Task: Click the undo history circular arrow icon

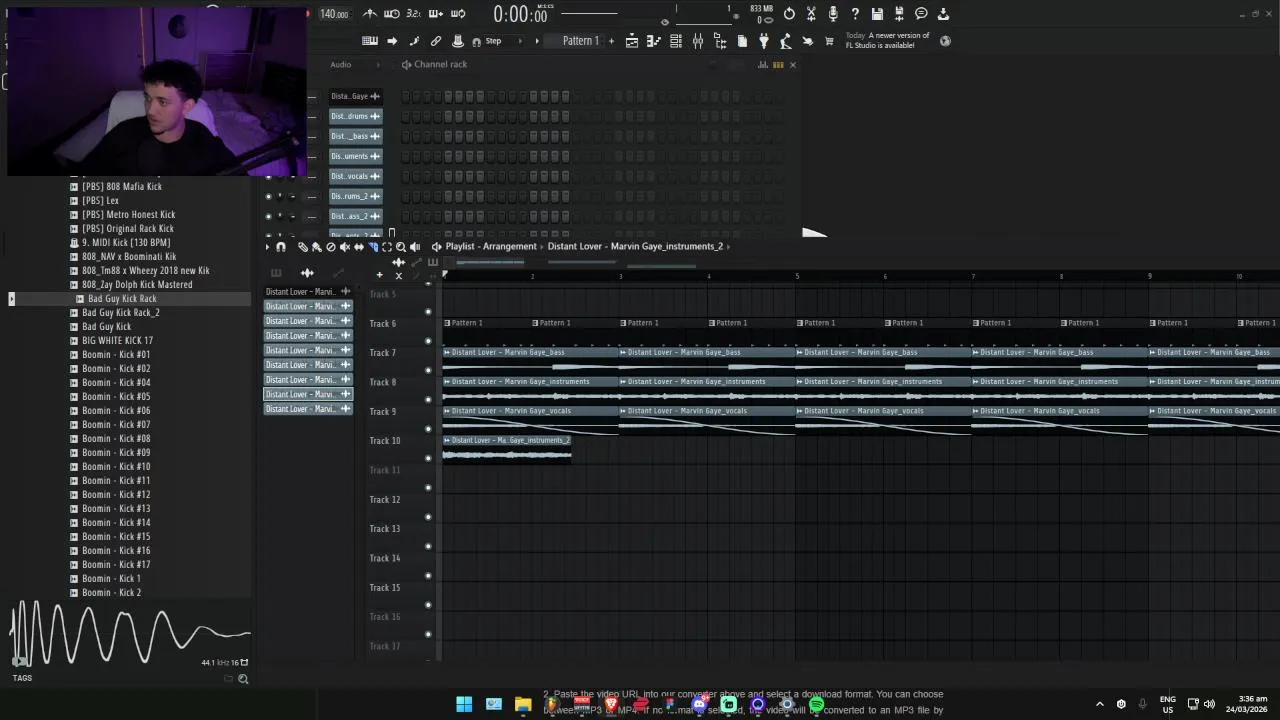Action: (789, 14)
